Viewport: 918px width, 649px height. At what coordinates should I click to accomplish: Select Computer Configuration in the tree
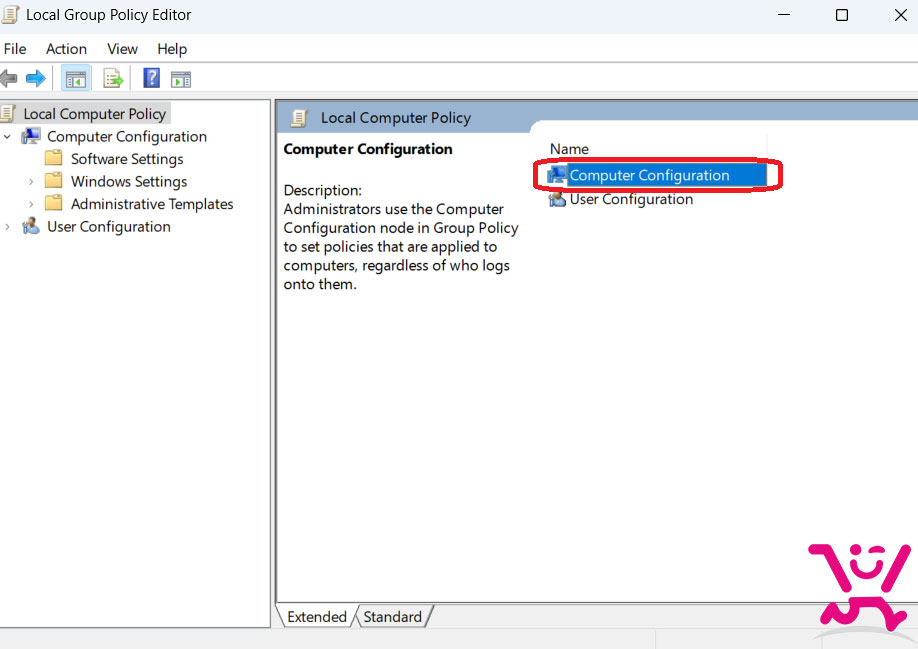pos(127,136)
